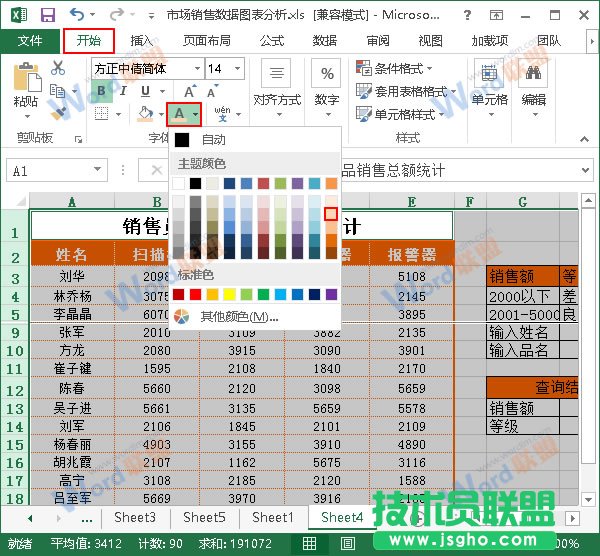Click the Select All corner triangle
The image size is (600, 556).
[x=20, y=201]
